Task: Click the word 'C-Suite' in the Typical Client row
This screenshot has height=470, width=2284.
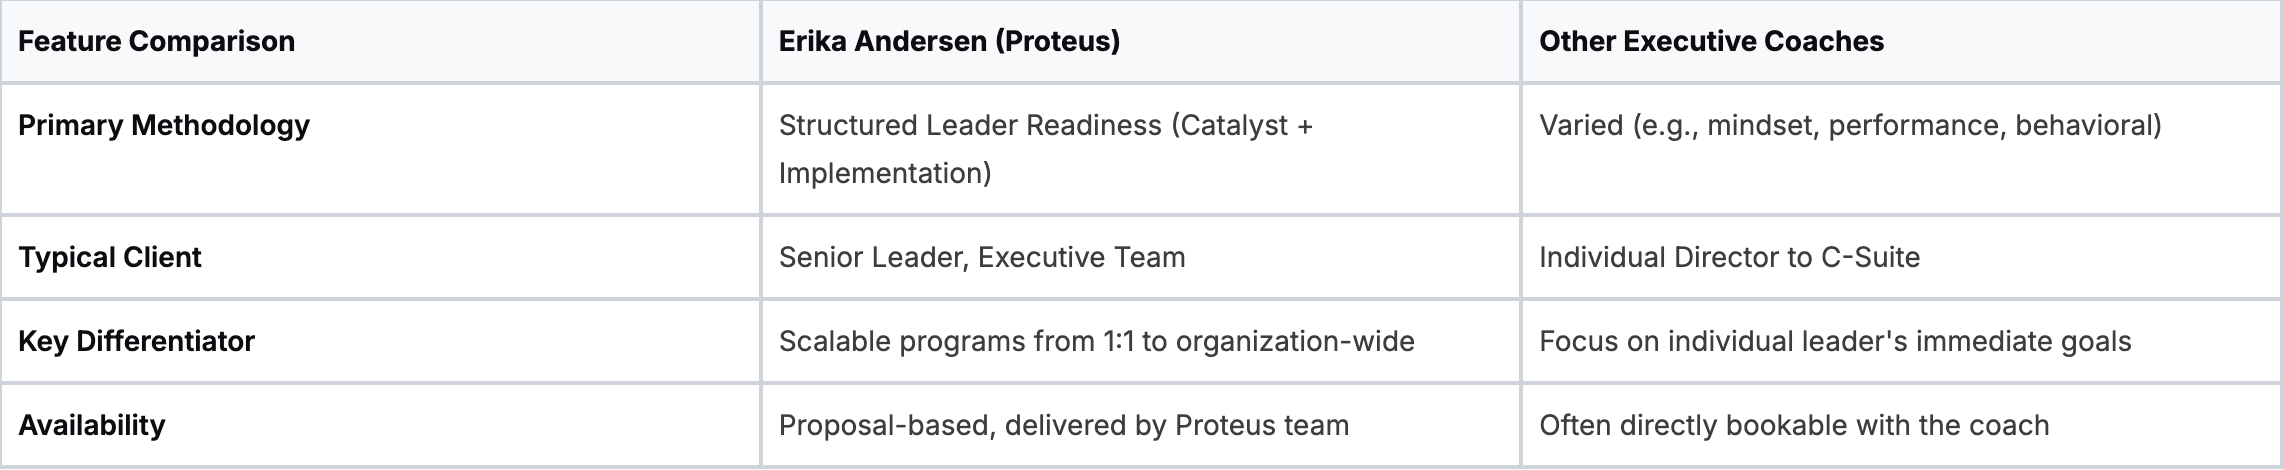Action: [1870, 257]
